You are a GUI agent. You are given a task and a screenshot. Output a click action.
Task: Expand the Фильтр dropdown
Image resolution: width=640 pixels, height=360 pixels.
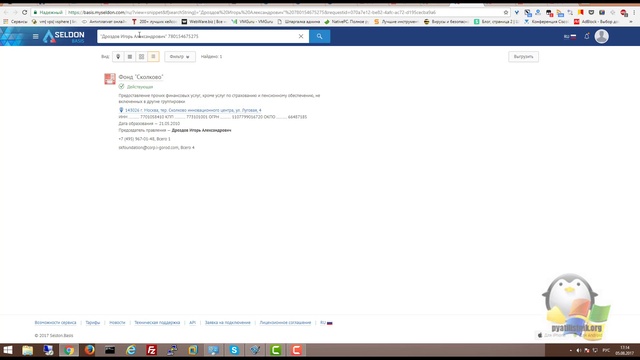180,57
